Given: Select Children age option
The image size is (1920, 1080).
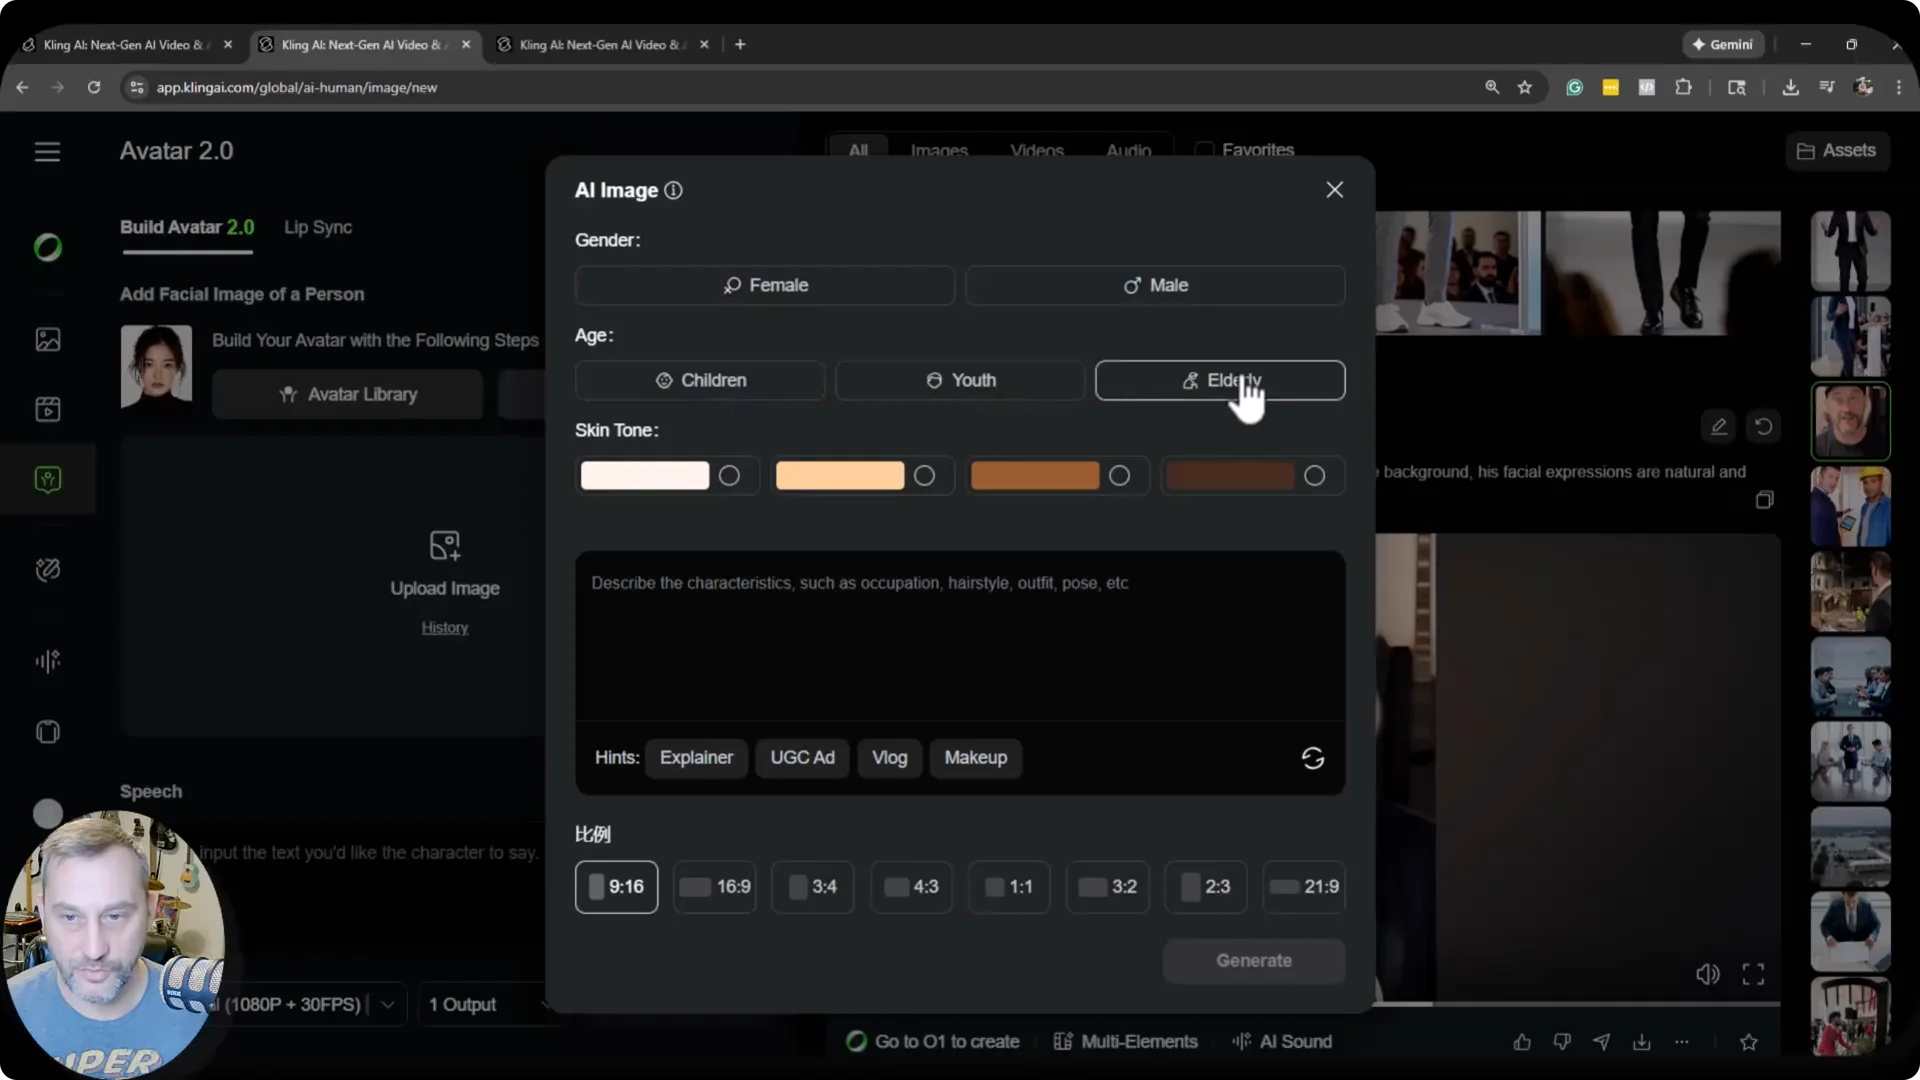Looking at the screenshot, I should (x=700, y=380).
